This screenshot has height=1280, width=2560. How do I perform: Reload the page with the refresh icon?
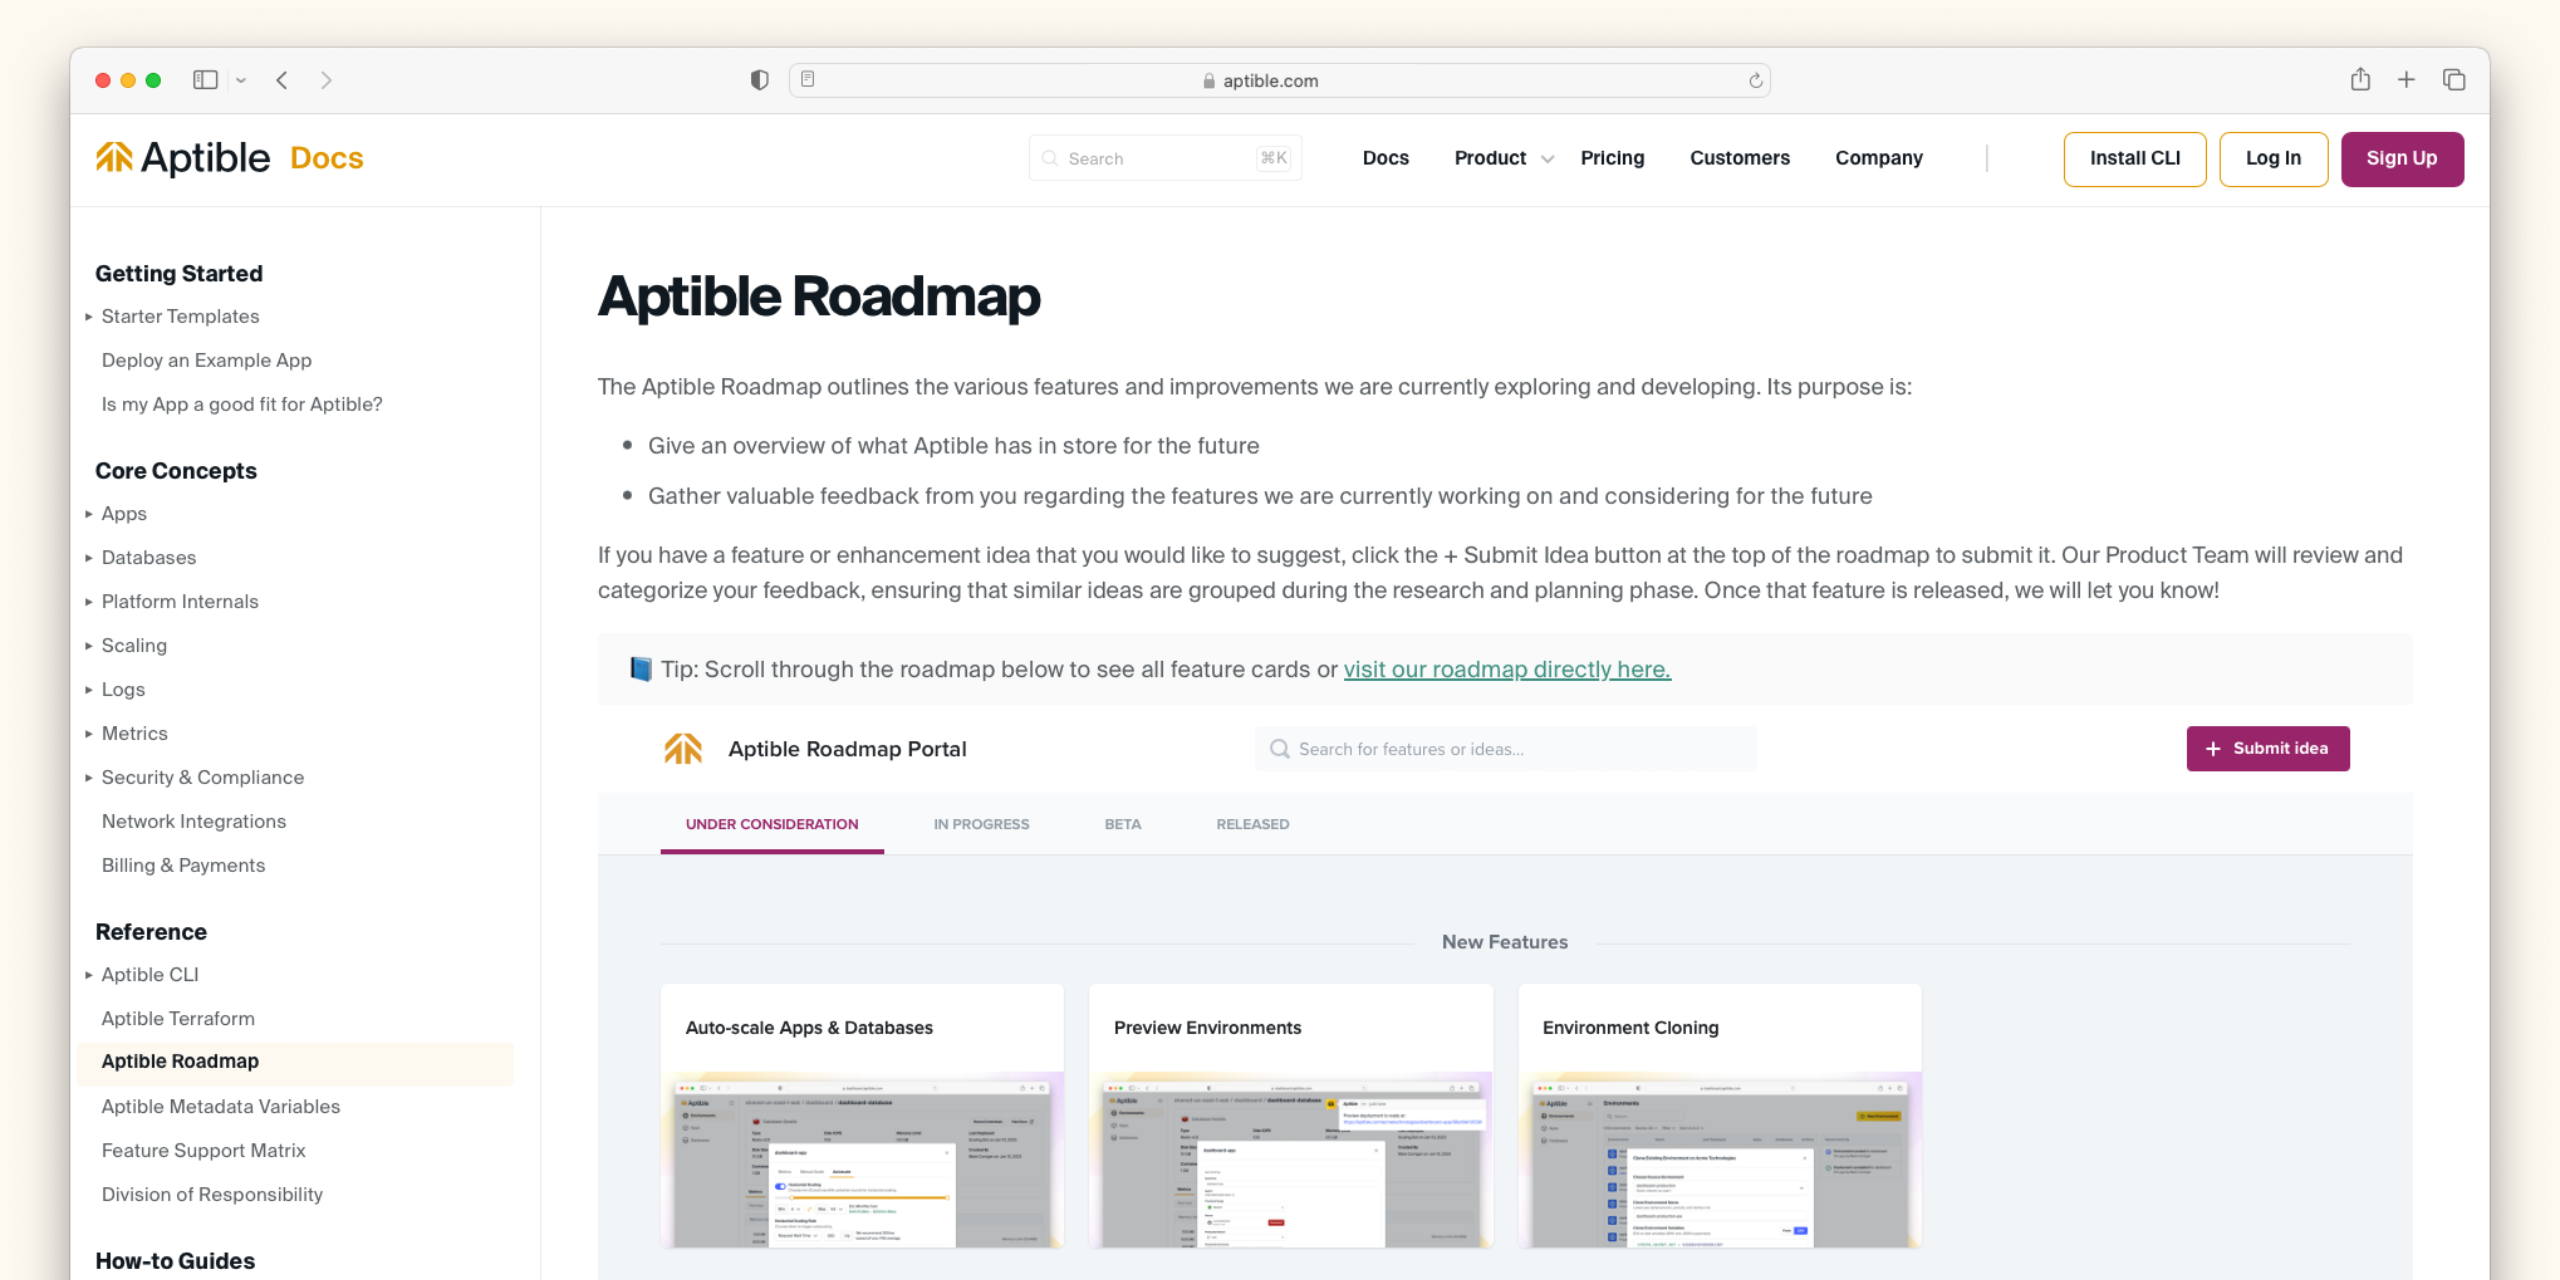tap(1755, 80)
